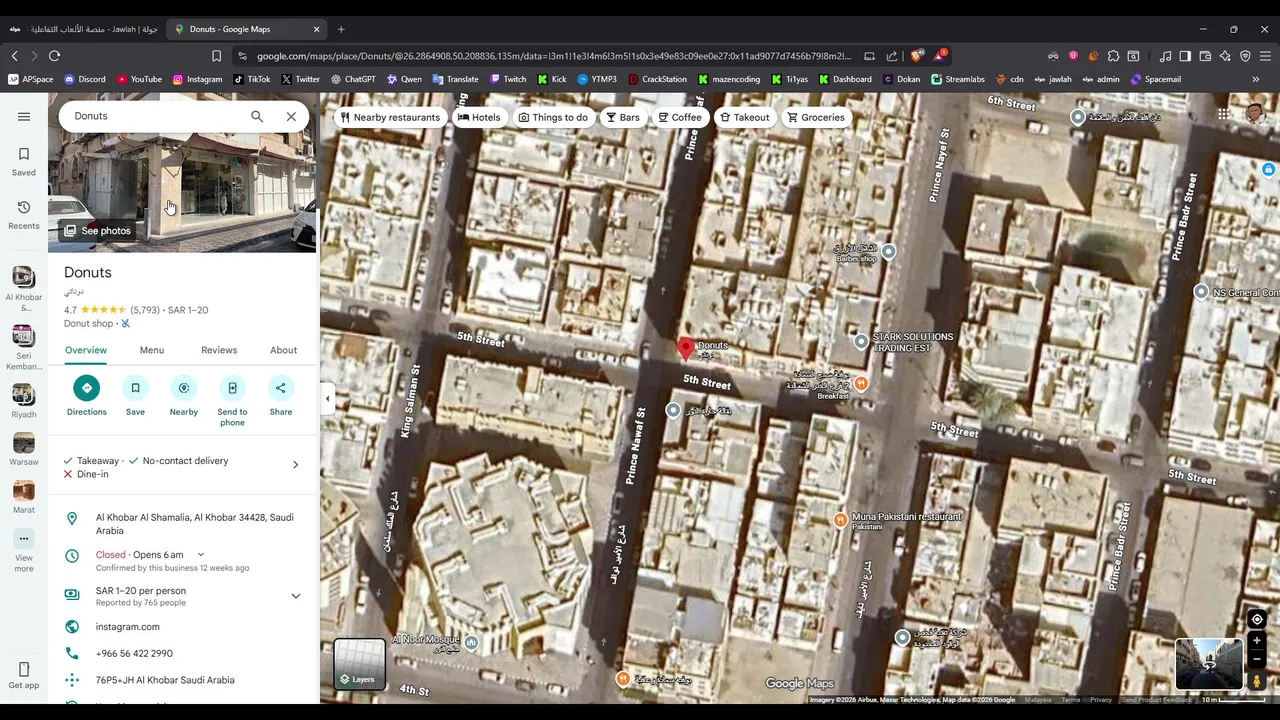Screen dimensions: 1280x720
Task: Click the Get app phone icon
Action: tap(24, 669)
